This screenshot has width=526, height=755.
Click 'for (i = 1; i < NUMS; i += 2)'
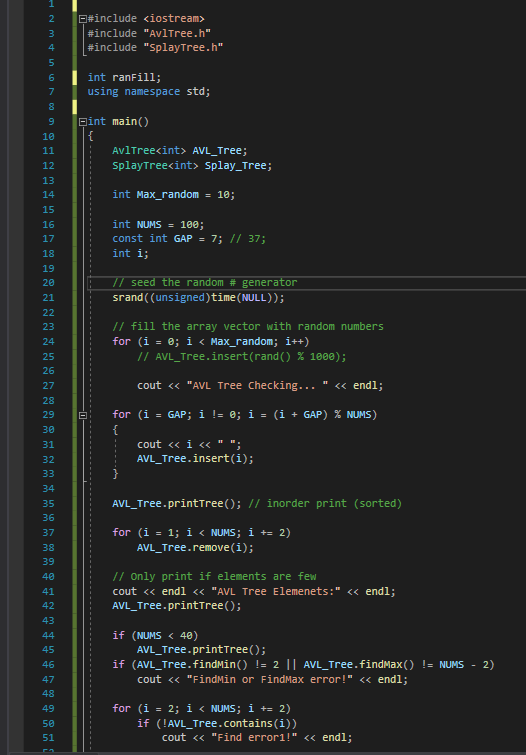pyautogui.click(x=201, y=533)
